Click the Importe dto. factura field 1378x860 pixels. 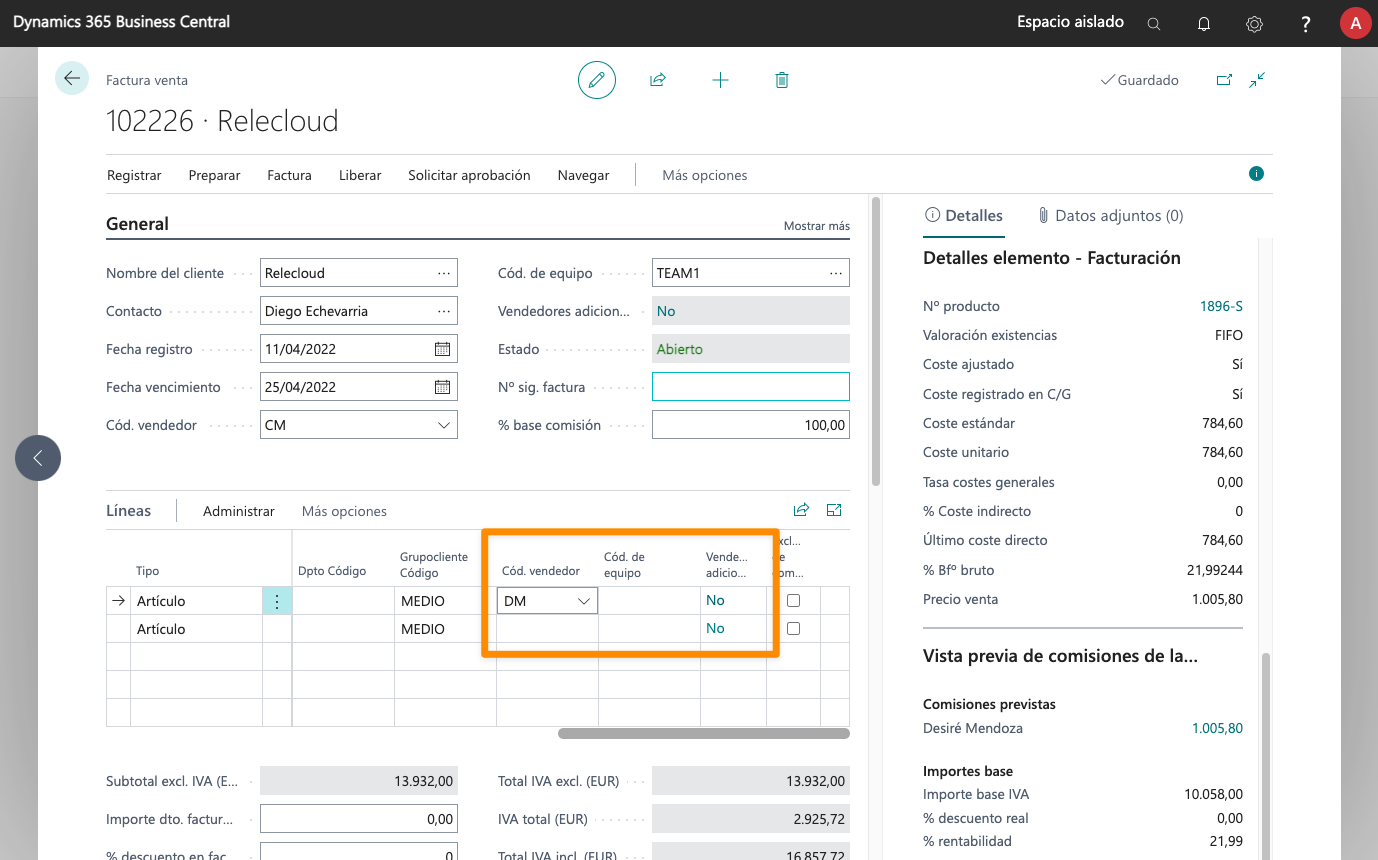point(359,819)
